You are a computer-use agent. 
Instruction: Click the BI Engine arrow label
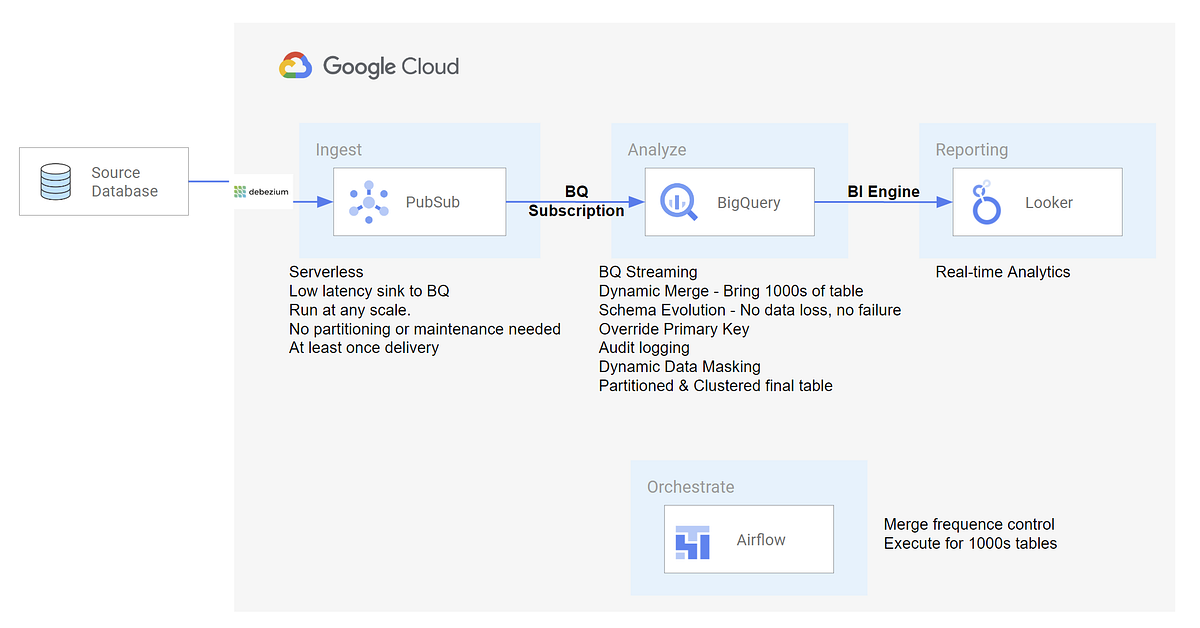(x=884, y=191)
